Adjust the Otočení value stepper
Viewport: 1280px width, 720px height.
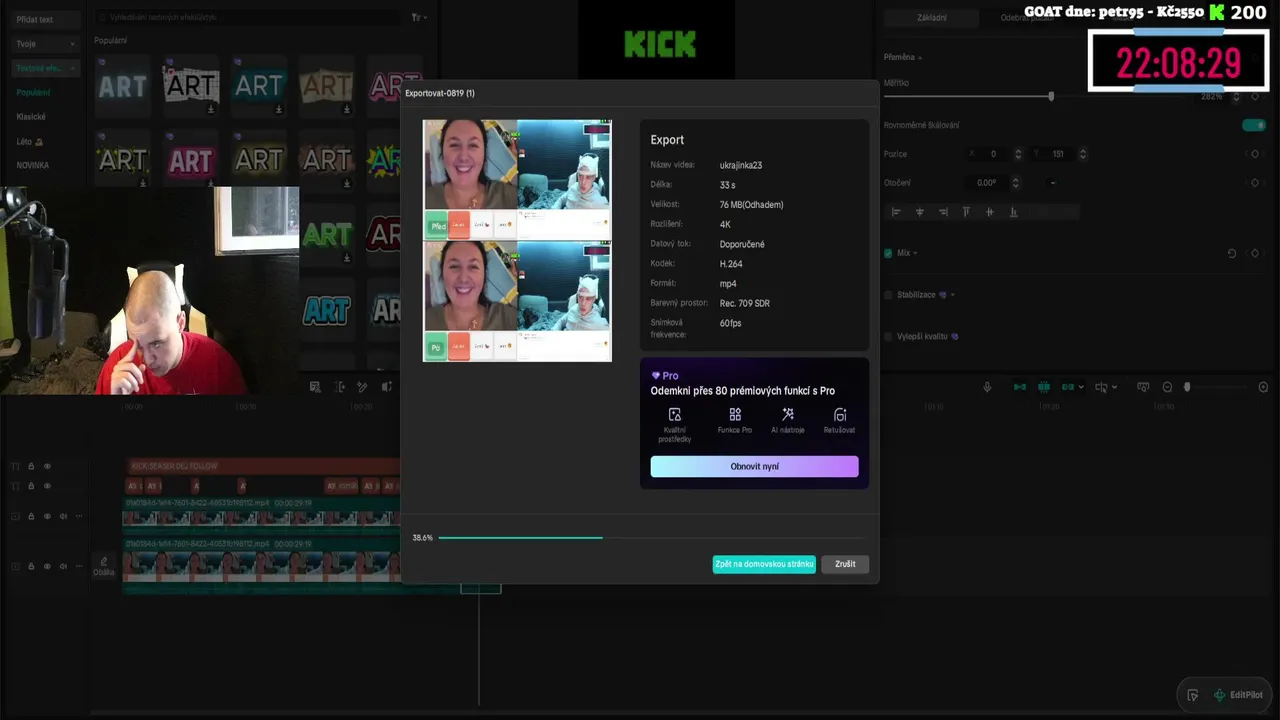coord(1016,183)
